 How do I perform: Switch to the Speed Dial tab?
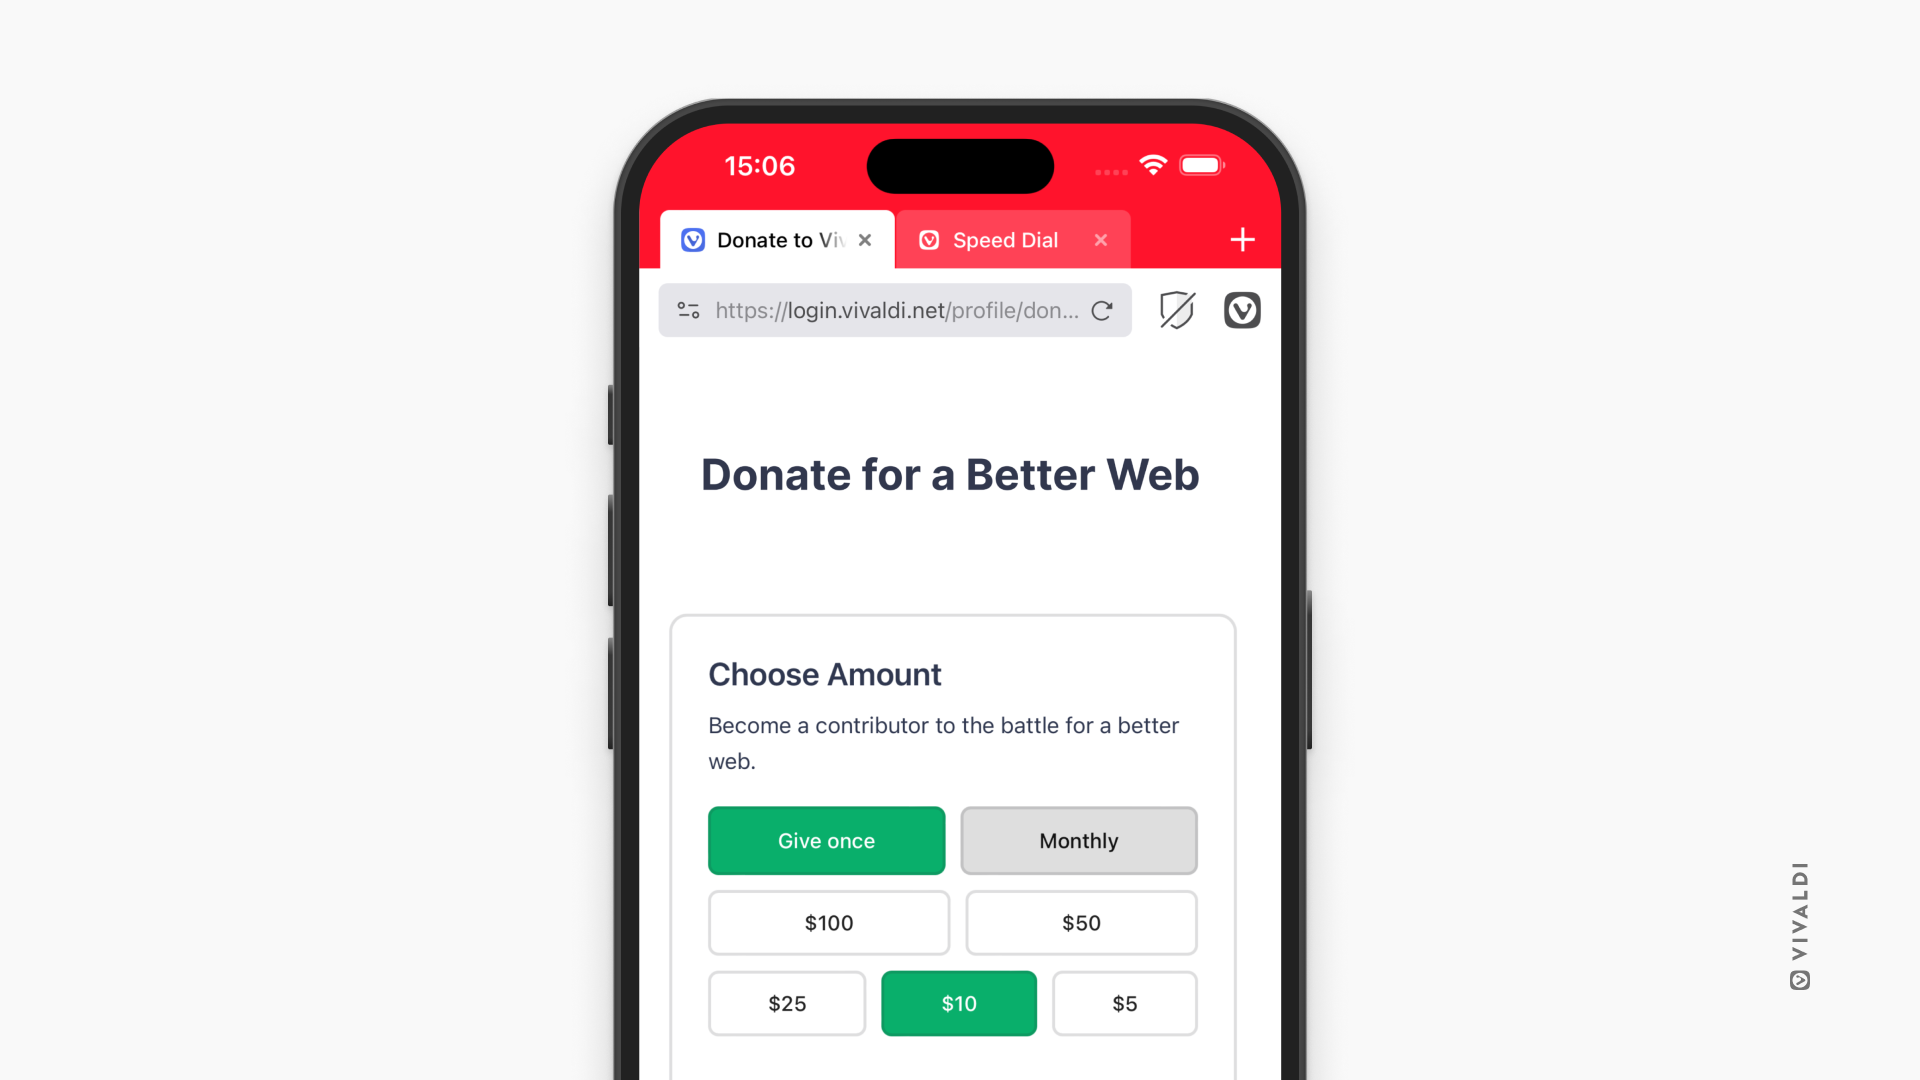point(1005,239)
